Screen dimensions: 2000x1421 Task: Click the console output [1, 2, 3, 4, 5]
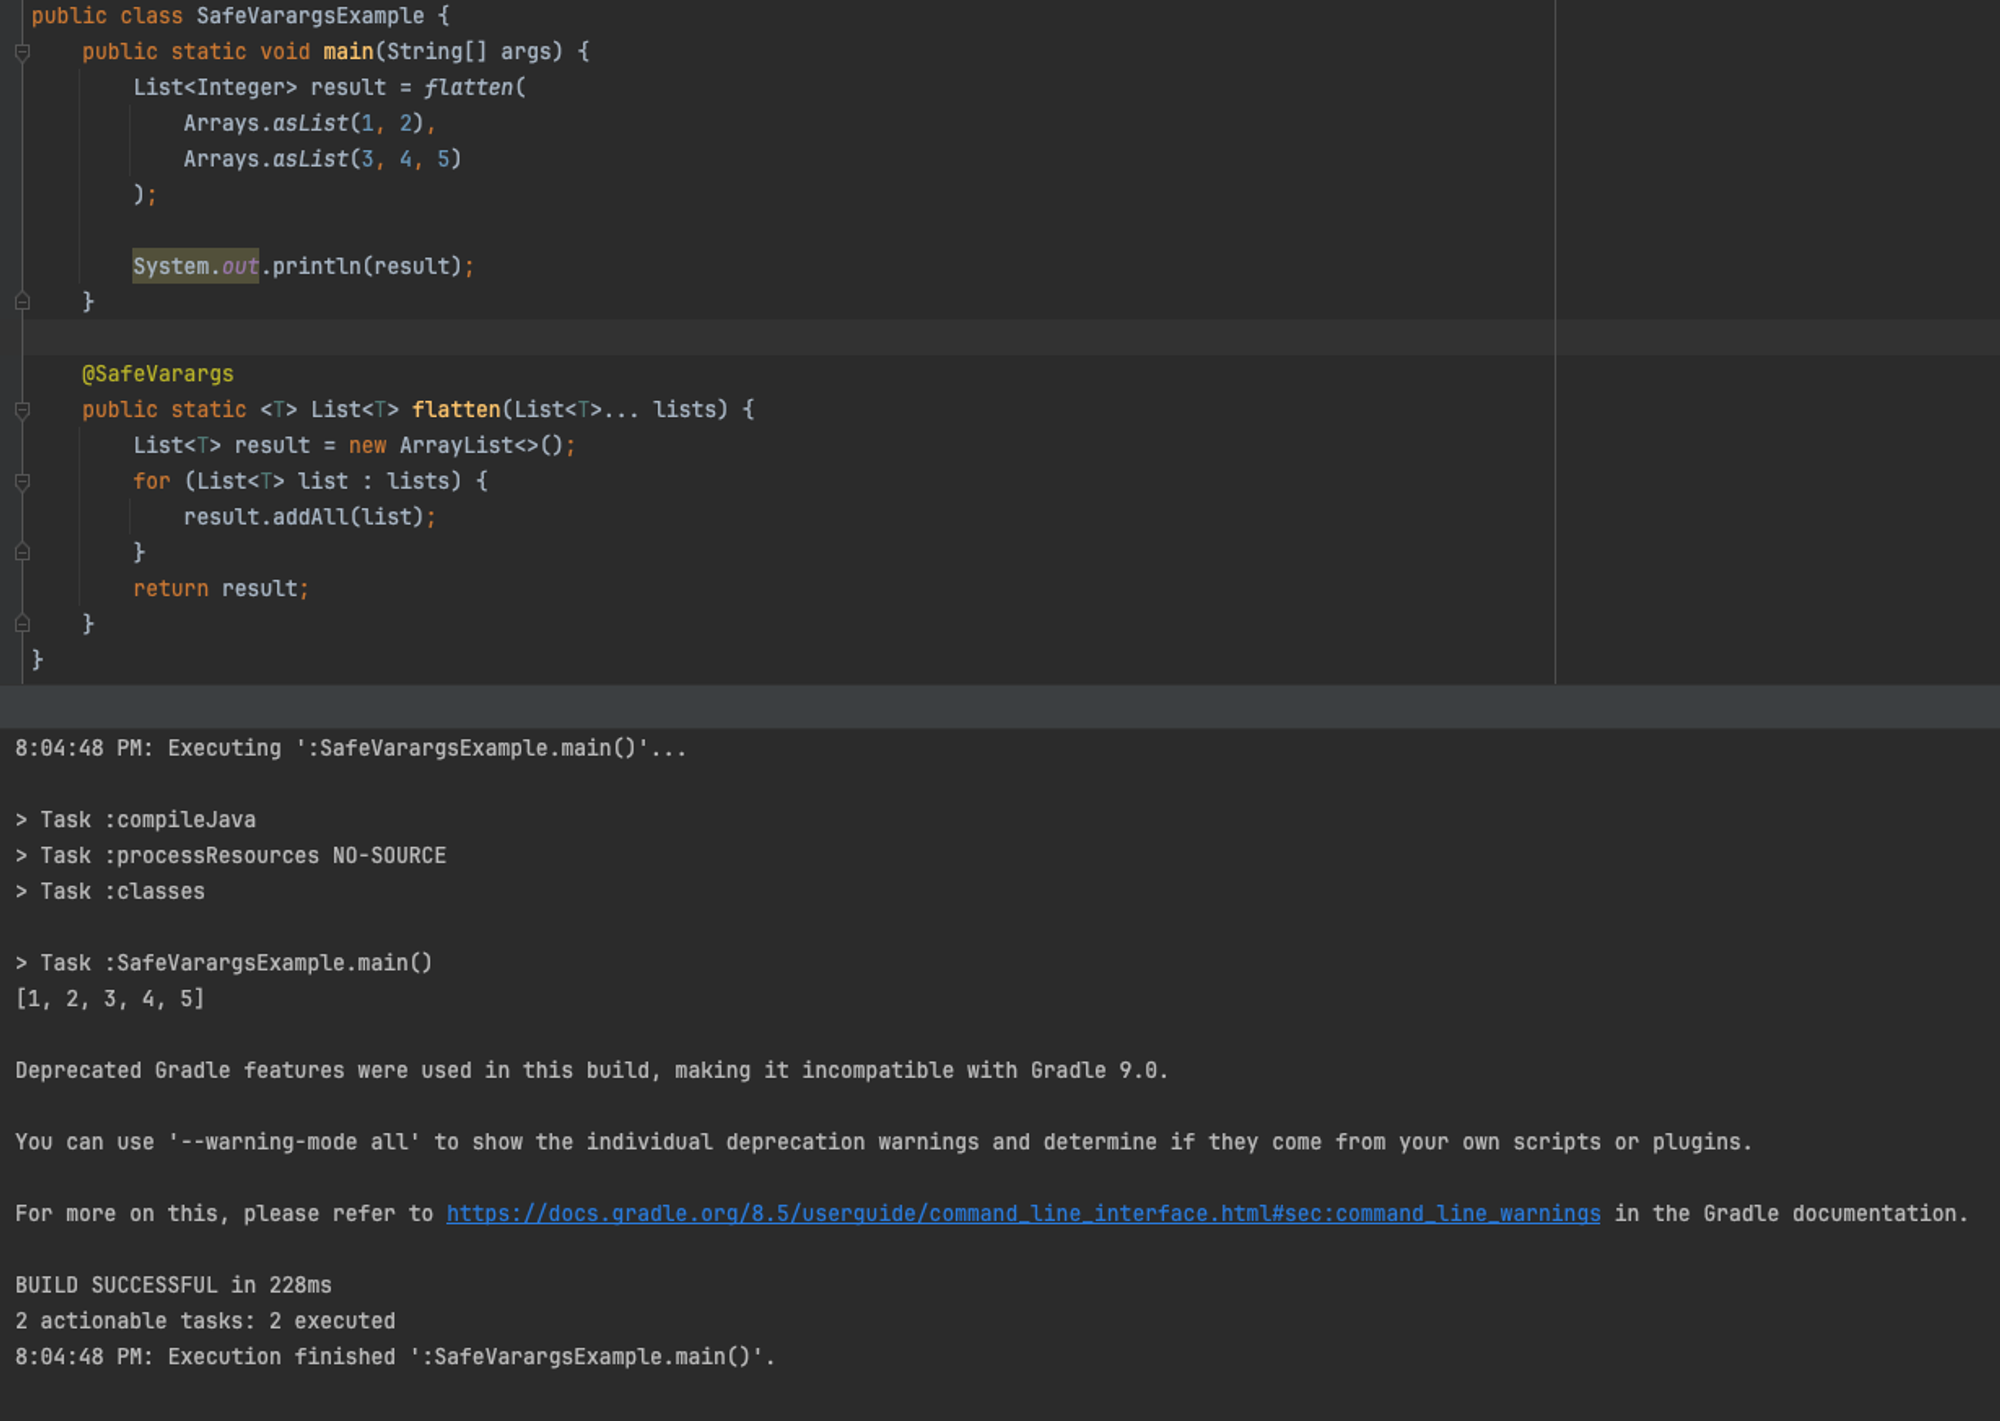[x=110, y=999]
